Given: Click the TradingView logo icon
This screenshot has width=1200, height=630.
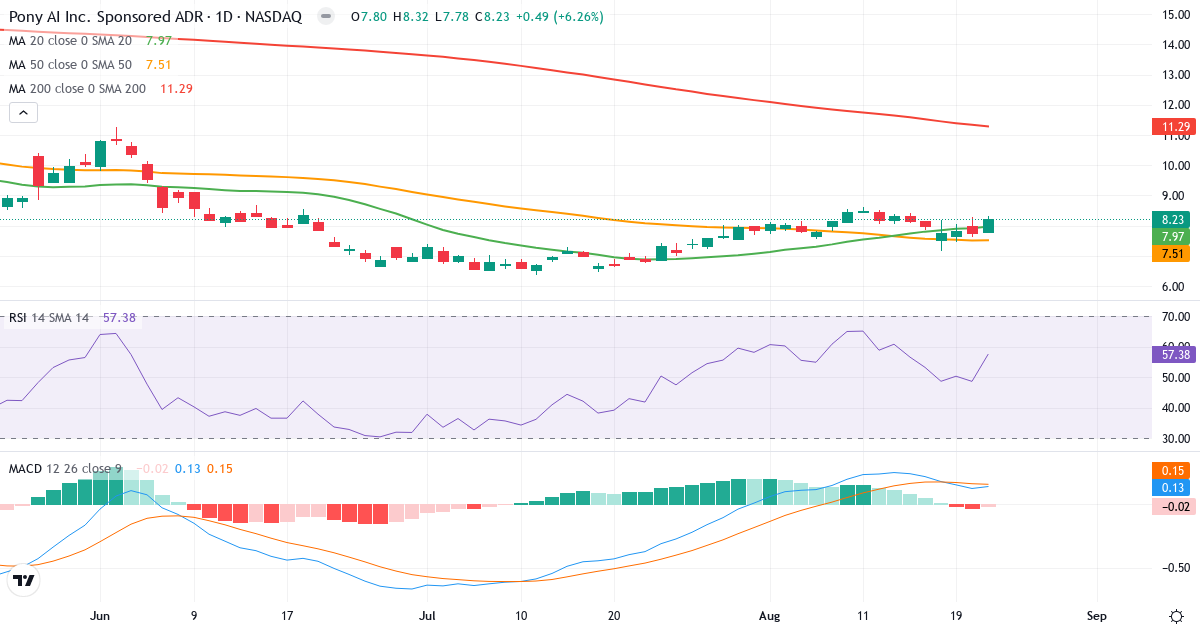Looking at the screenshot, I should click(x=24, y=579).
